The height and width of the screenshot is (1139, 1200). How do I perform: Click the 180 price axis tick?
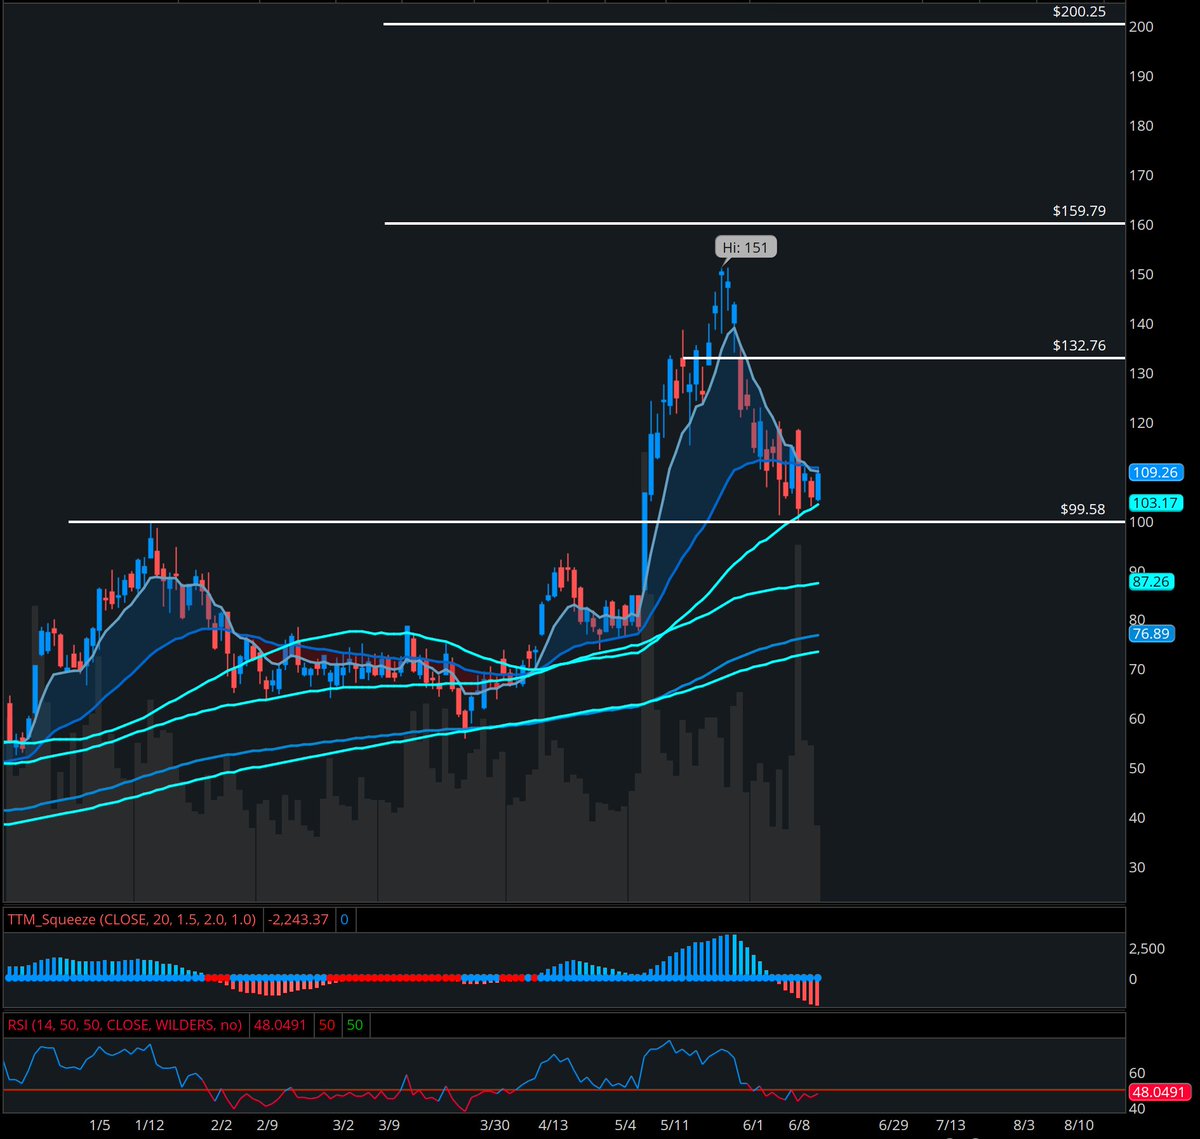coord(1142,126)
